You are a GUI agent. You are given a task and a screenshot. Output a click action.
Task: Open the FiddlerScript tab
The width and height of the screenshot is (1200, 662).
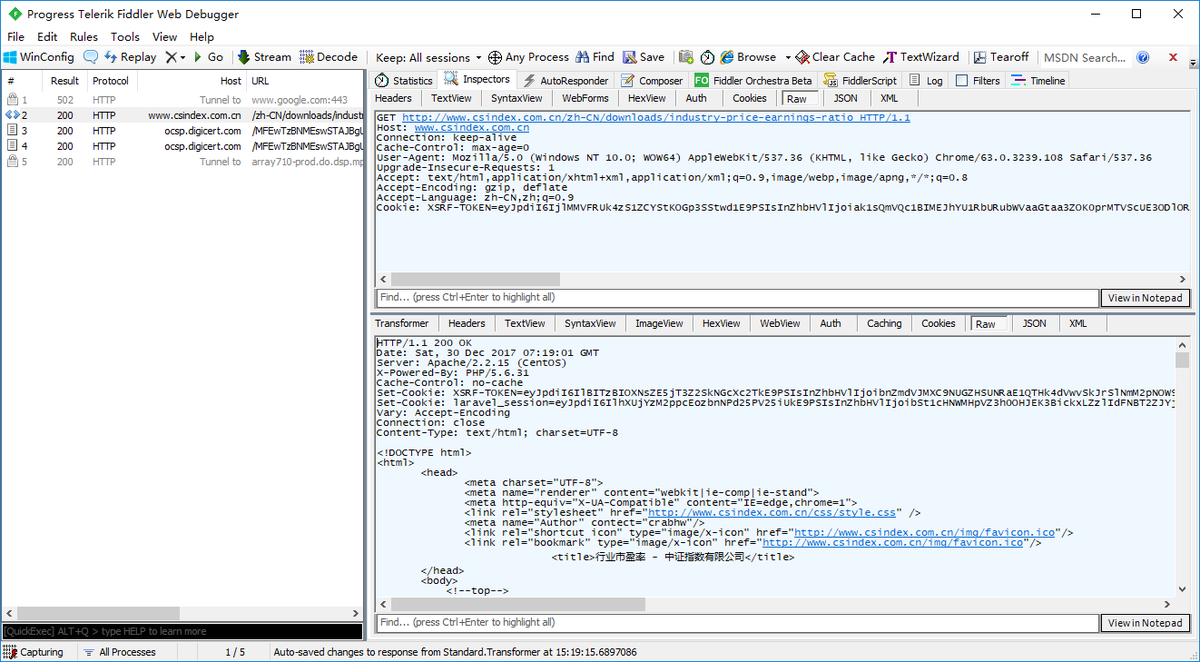pyautogui.click(x=860, y=80)
